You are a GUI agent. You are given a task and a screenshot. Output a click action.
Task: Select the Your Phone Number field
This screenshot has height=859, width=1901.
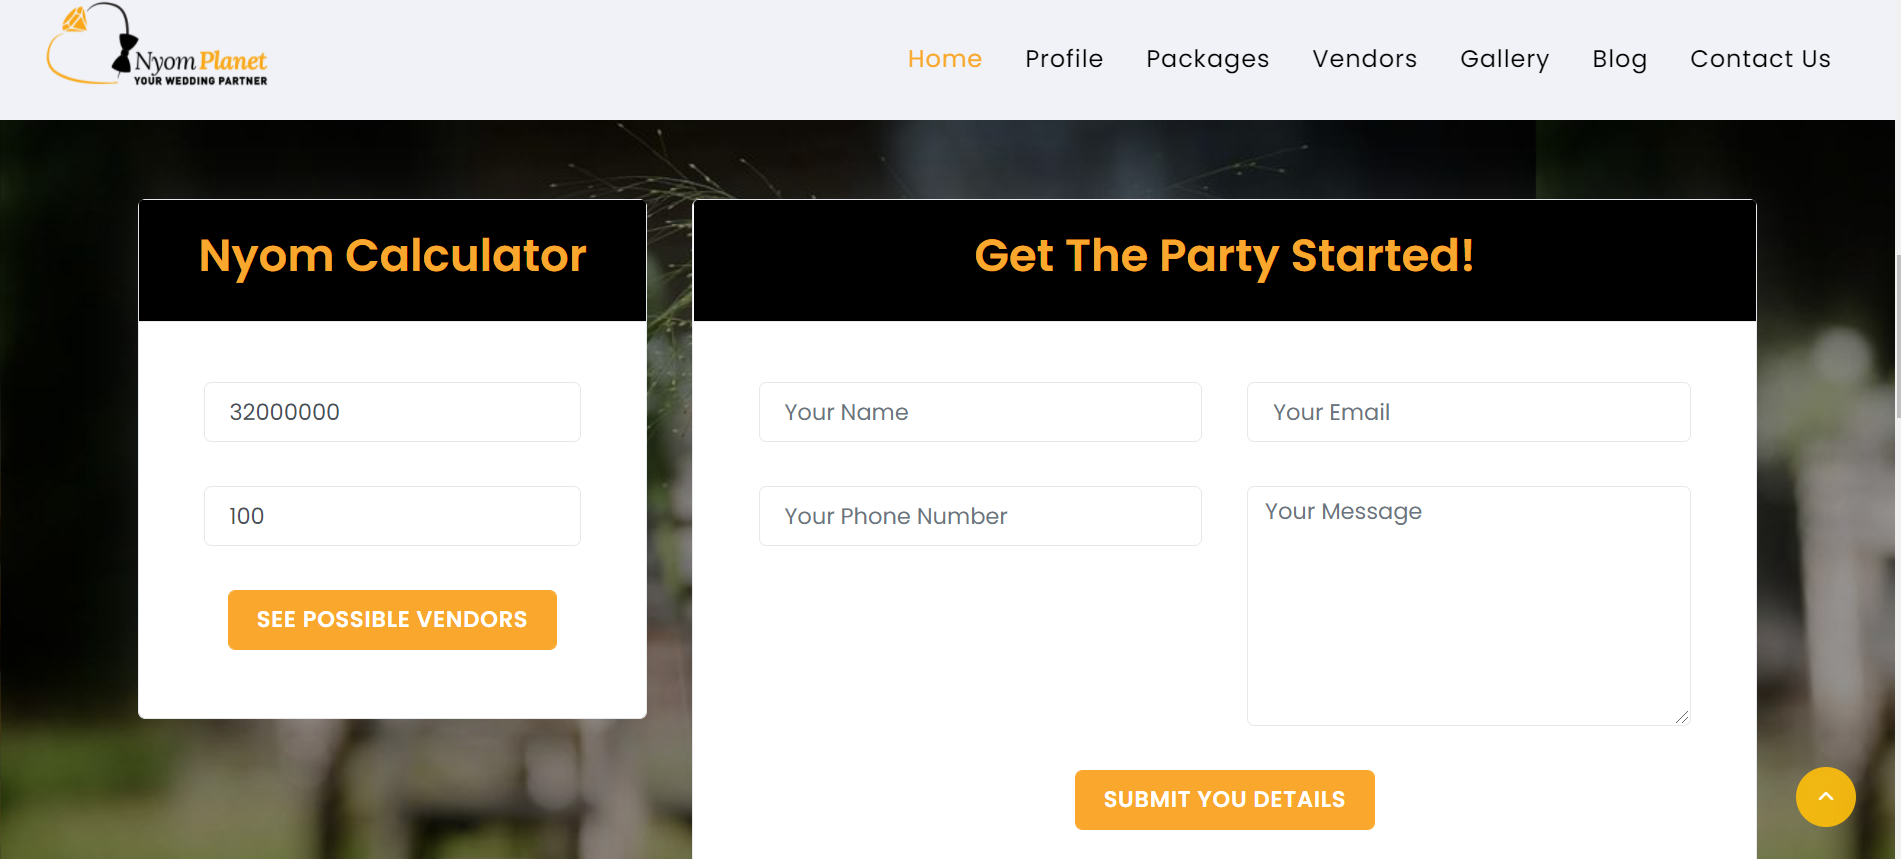[980, 516]
